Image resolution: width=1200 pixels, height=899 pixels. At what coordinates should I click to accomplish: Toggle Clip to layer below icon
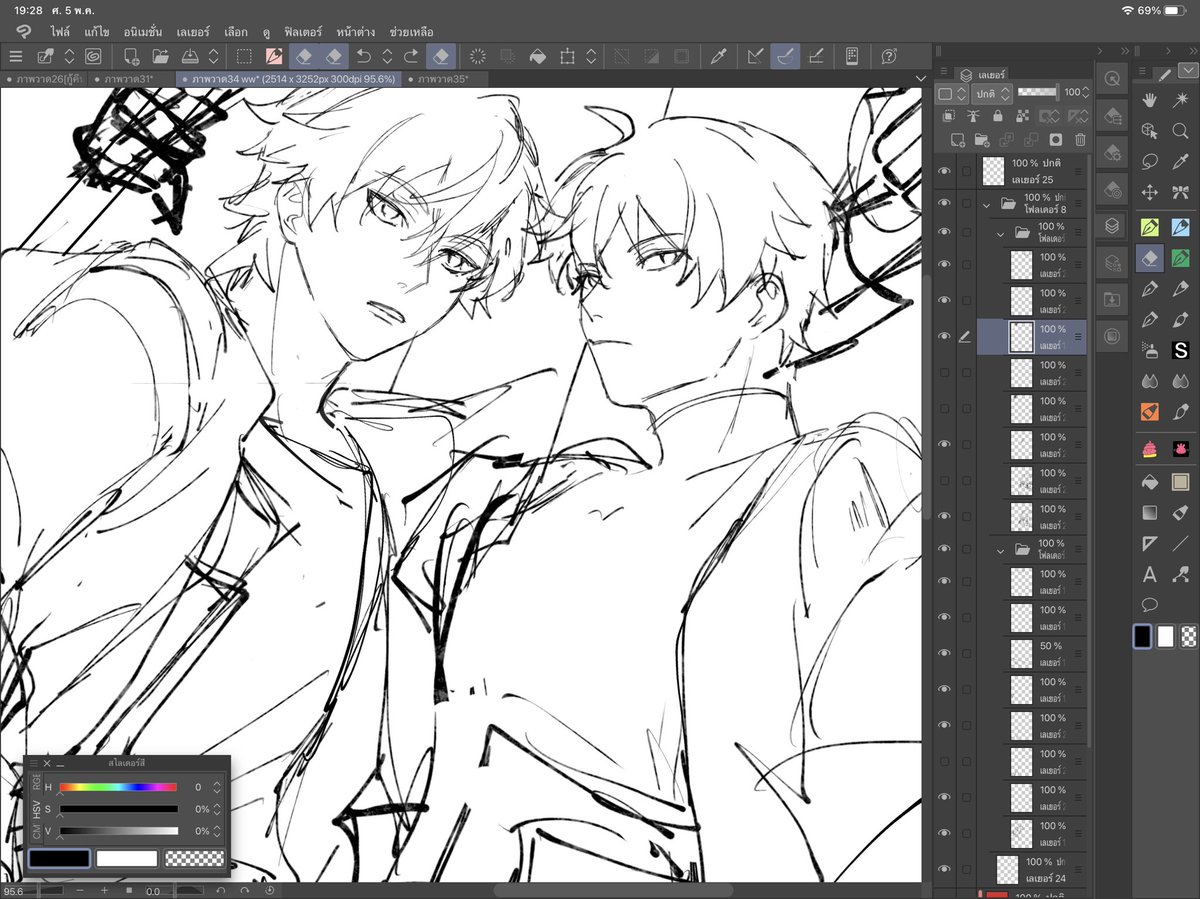click(949, 117)
